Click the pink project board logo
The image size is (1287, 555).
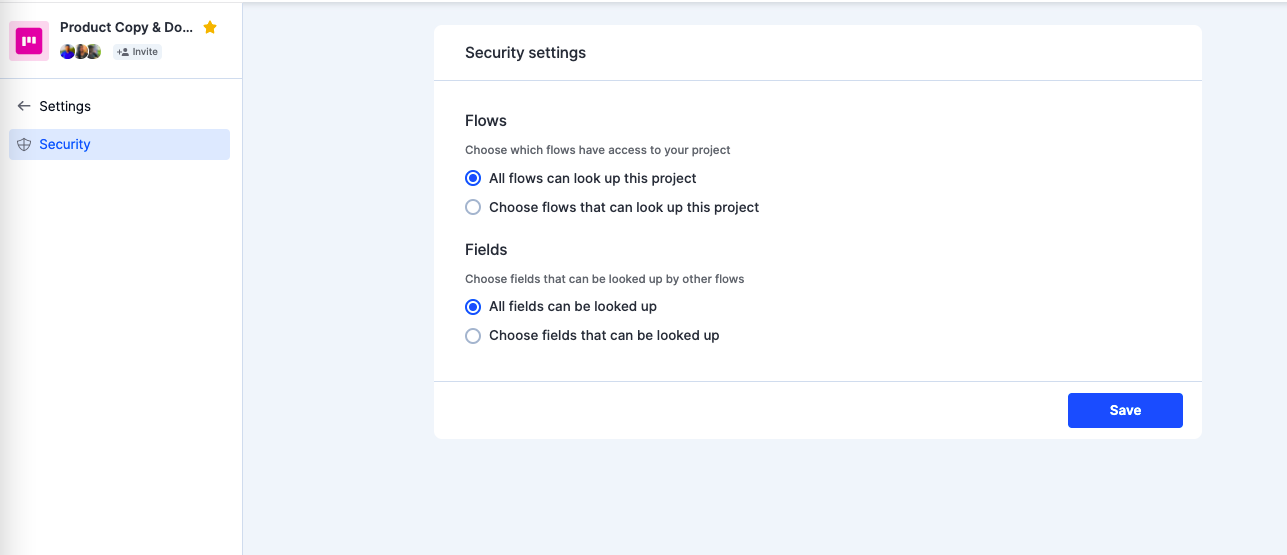30,40
